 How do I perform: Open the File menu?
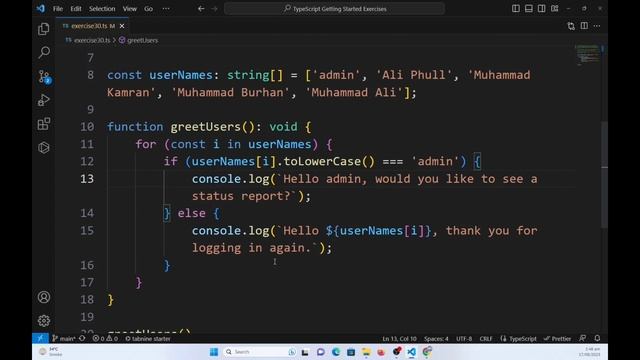point(58,9)
